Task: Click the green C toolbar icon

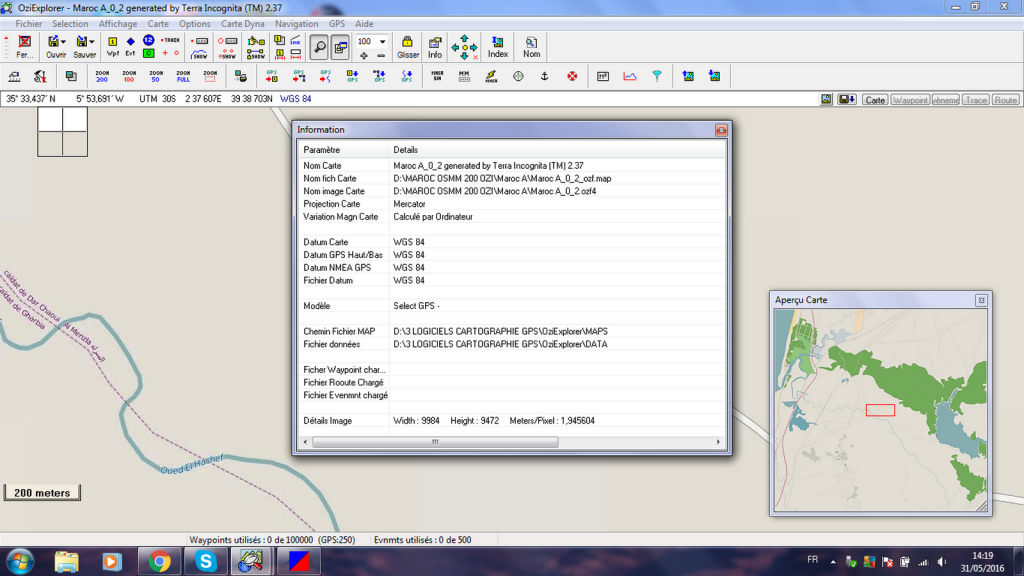Action: tap(149, 54)
